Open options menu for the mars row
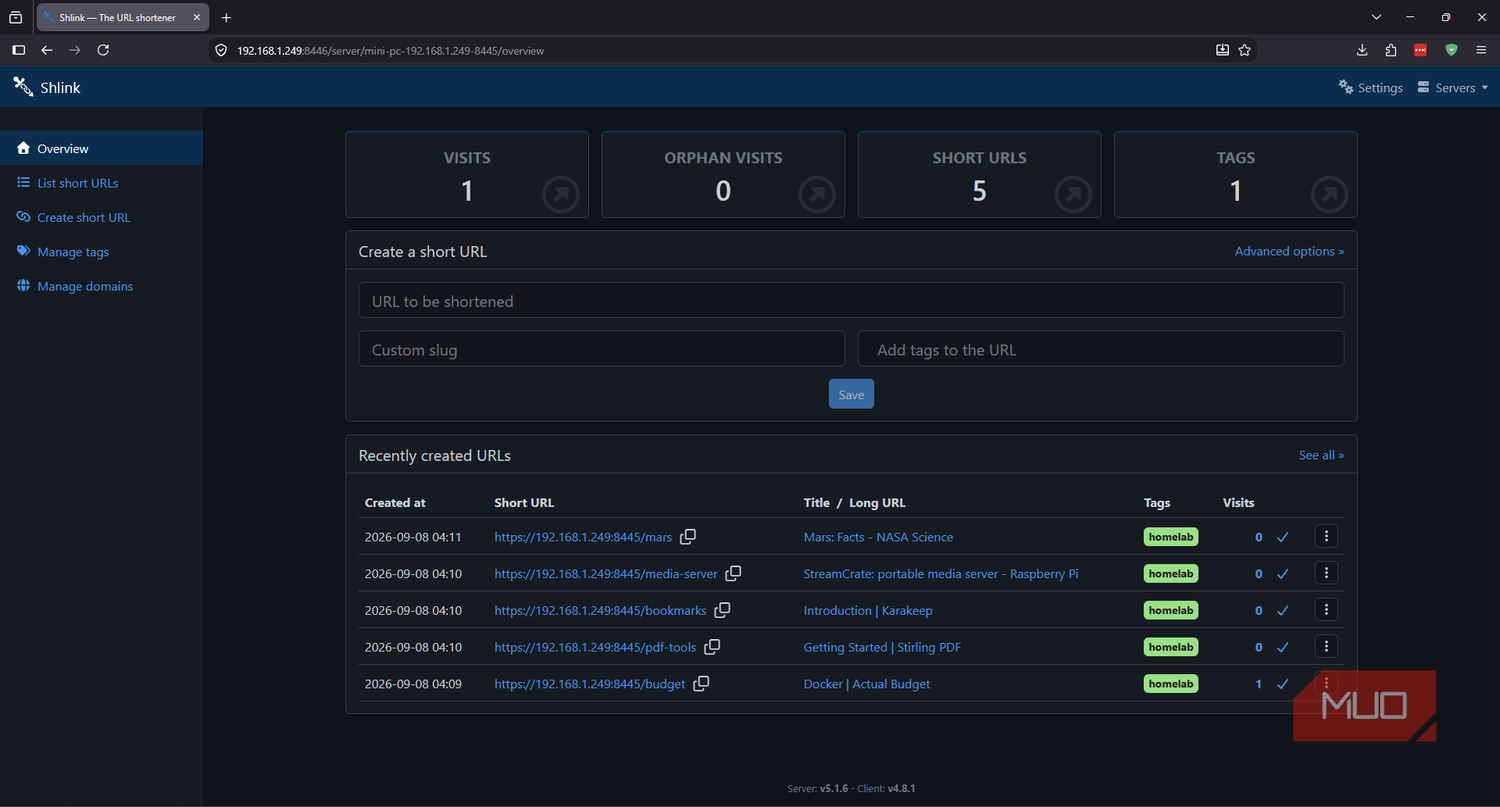The image size is (1500, 807). pyautogui.click(x=1326, y=537)
